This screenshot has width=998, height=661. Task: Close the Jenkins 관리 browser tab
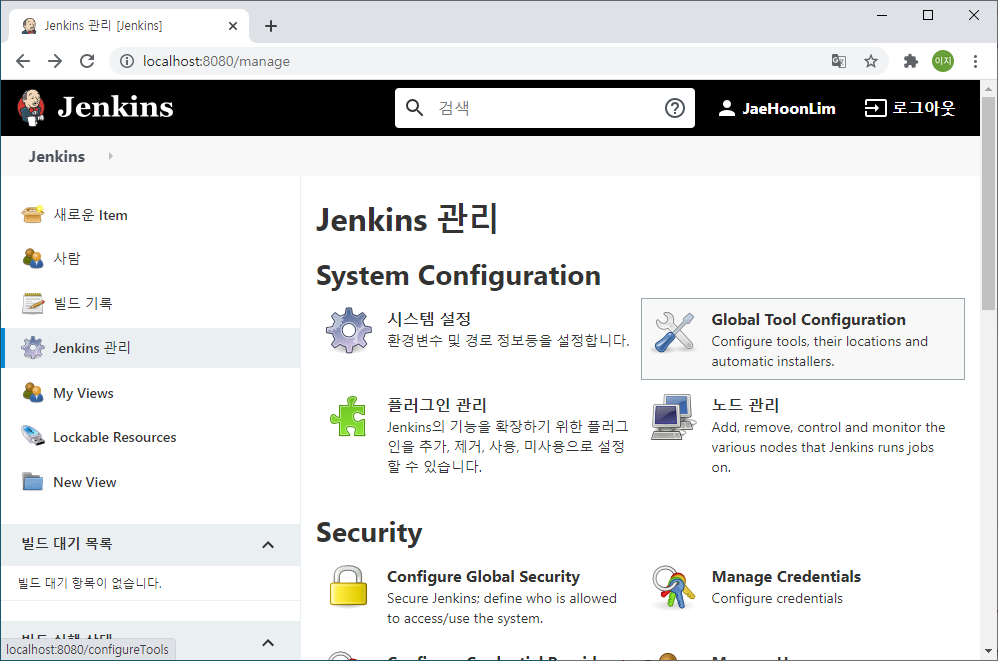point(232,26)
